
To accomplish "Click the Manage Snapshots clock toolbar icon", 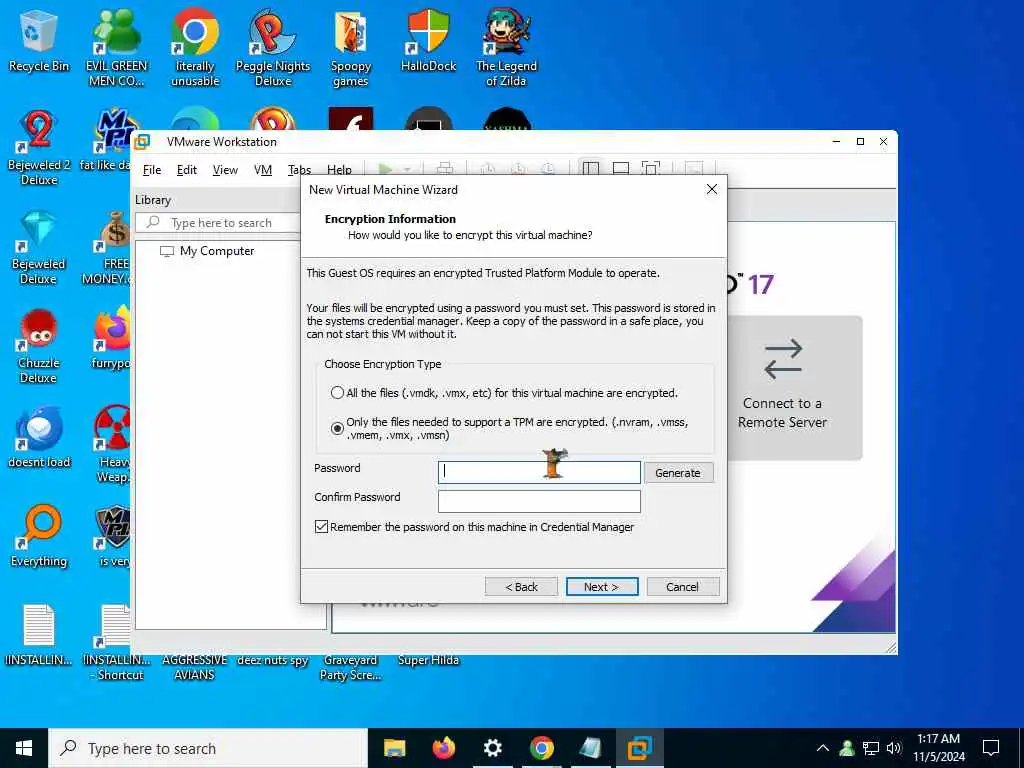I will pos(548,168).
